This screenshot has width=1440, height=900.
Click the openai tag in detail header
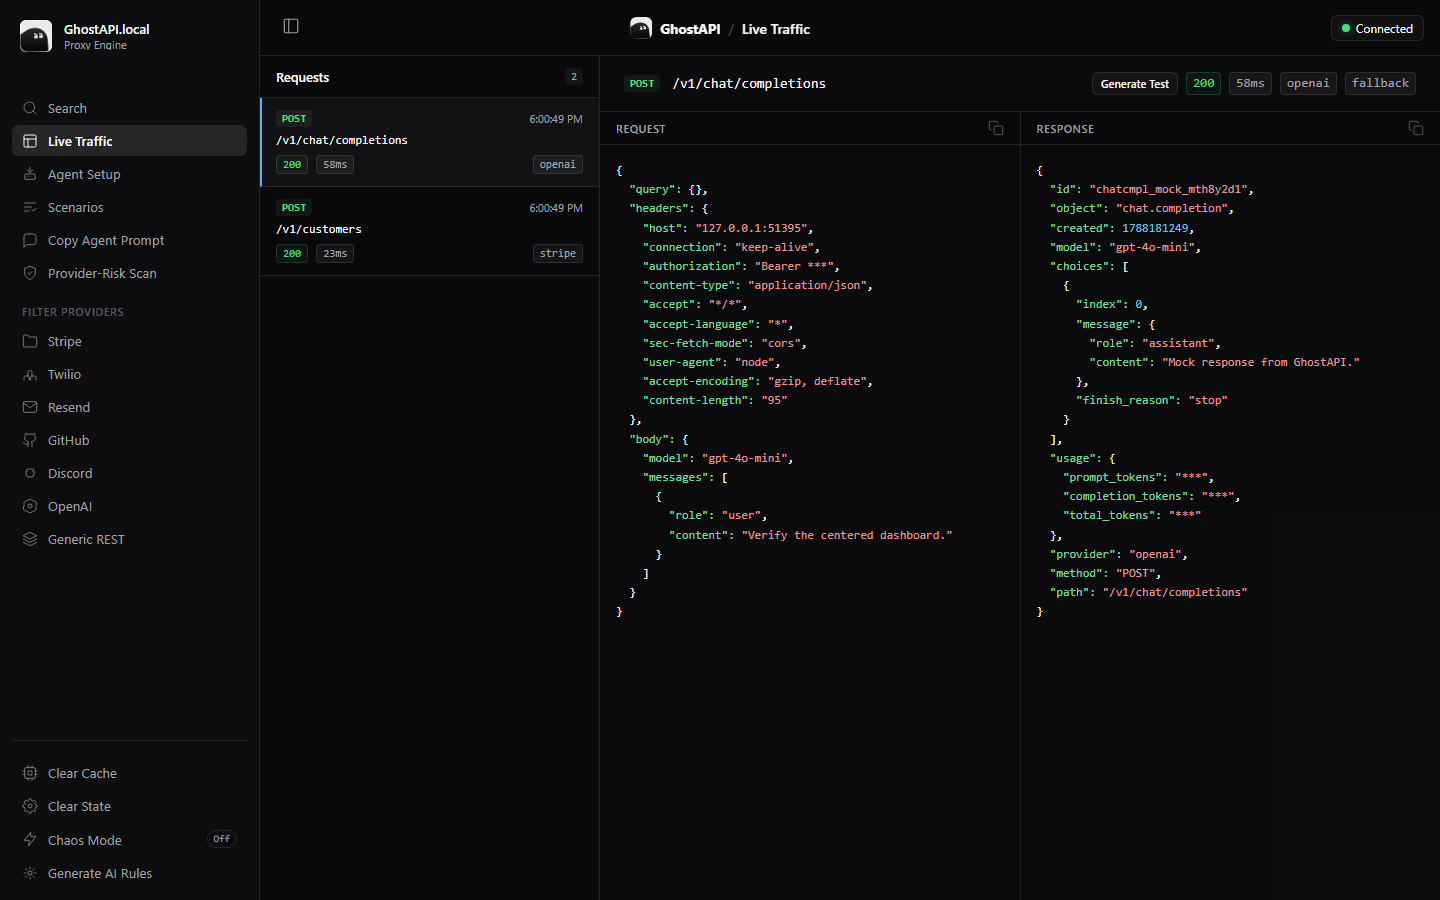click(1308, 83)
